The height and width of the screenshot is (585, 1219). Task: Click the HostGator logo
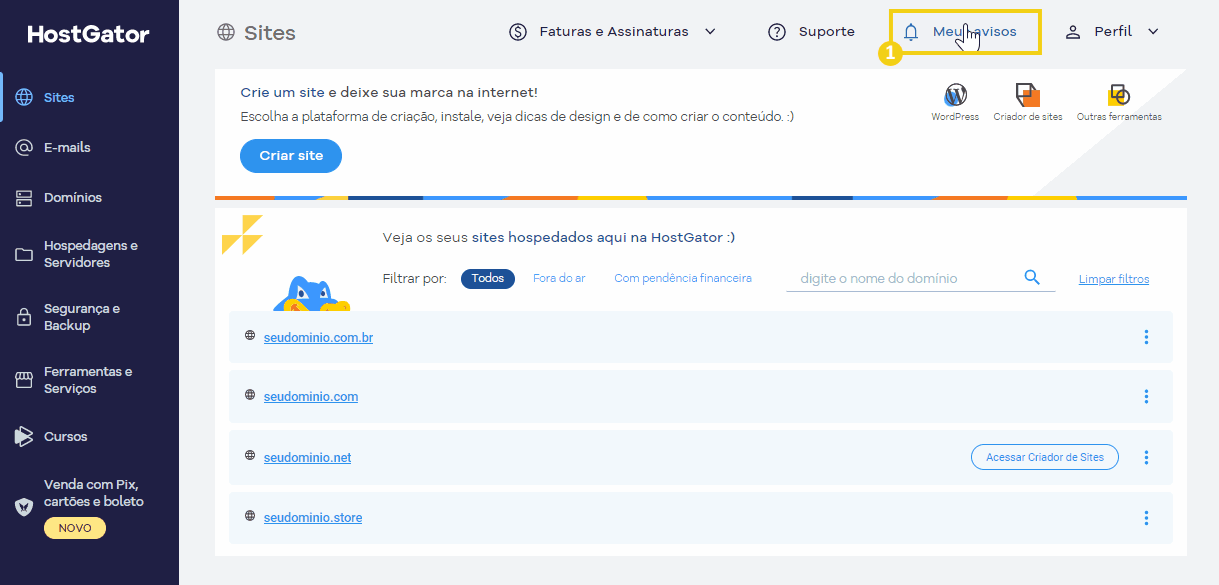(88, 34)
